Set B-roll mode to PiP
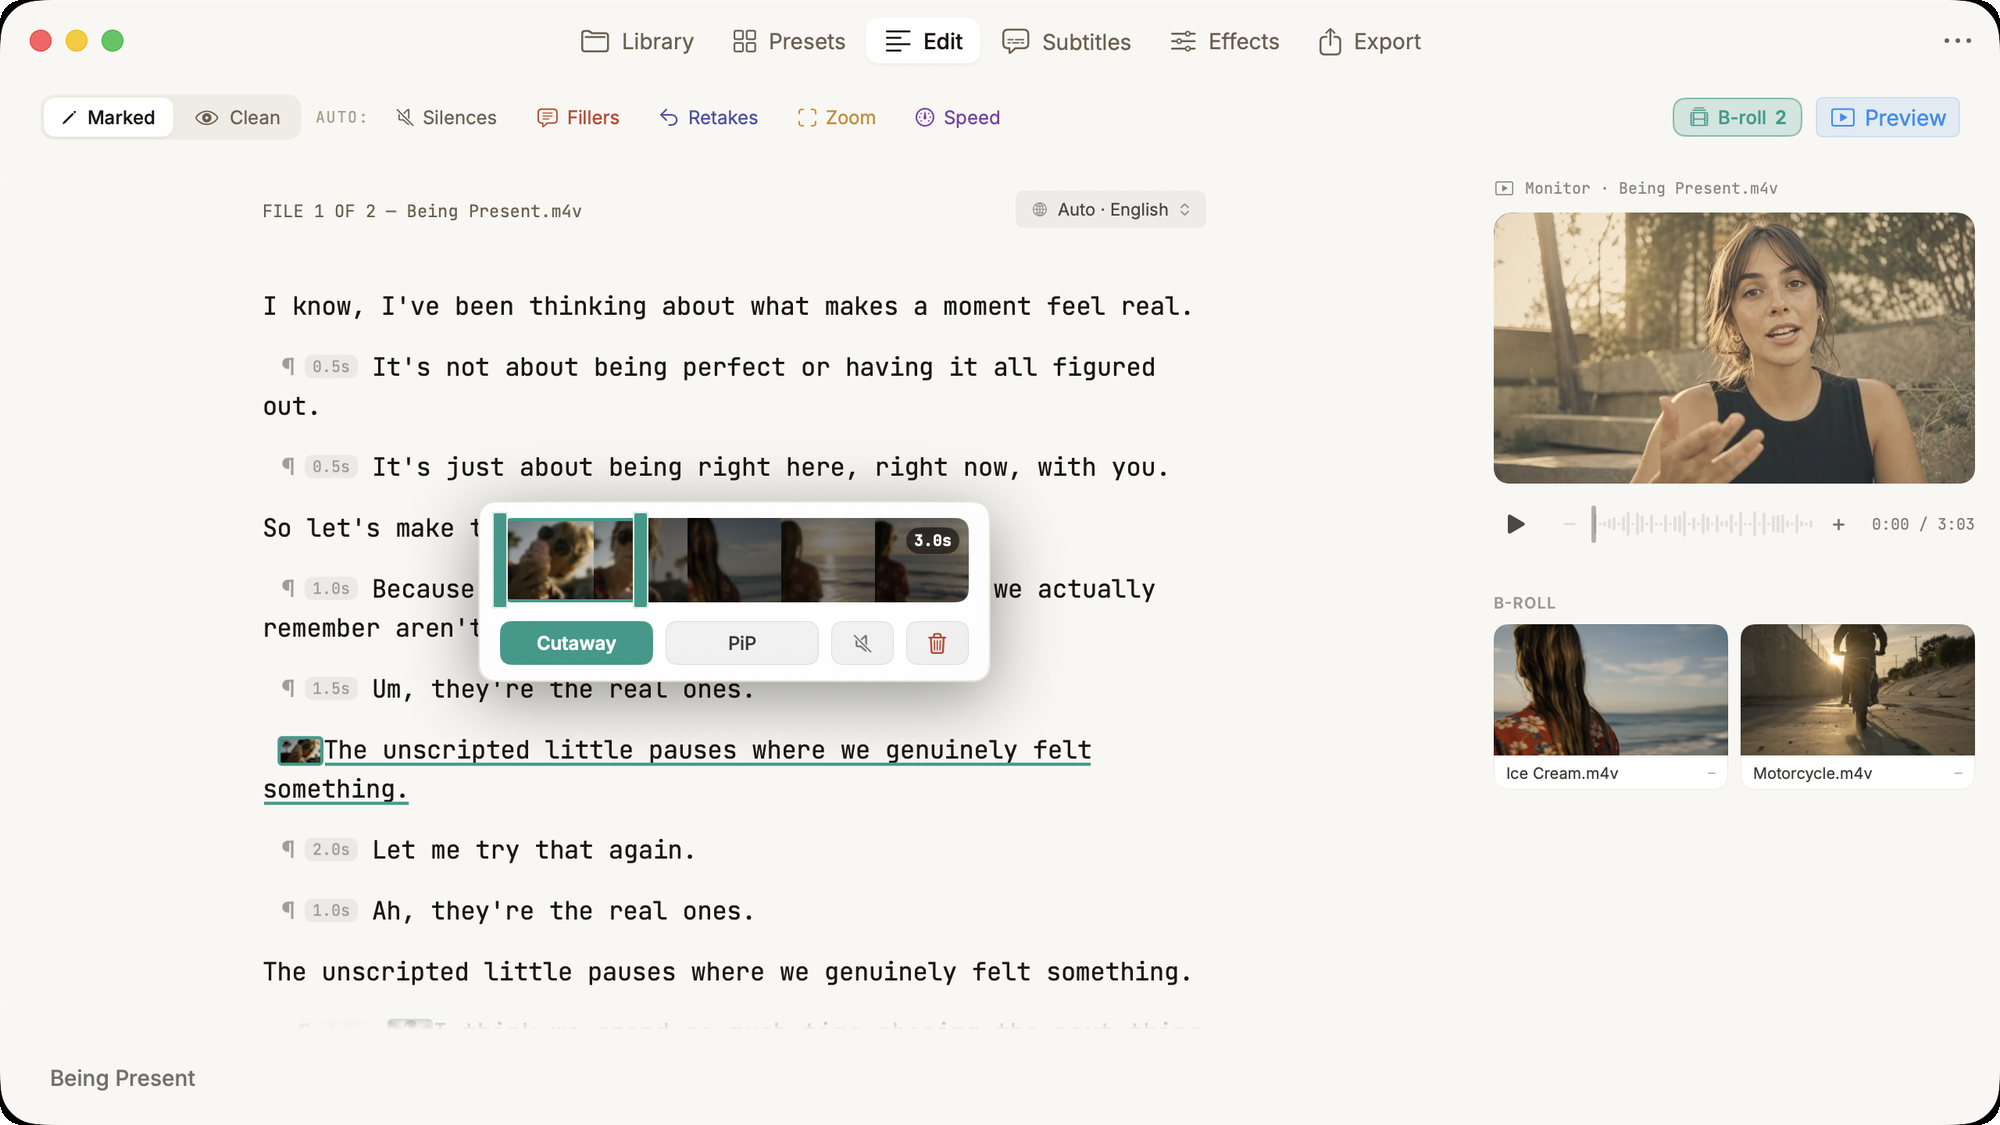The image size is (2000, 1125). [741, 643]
